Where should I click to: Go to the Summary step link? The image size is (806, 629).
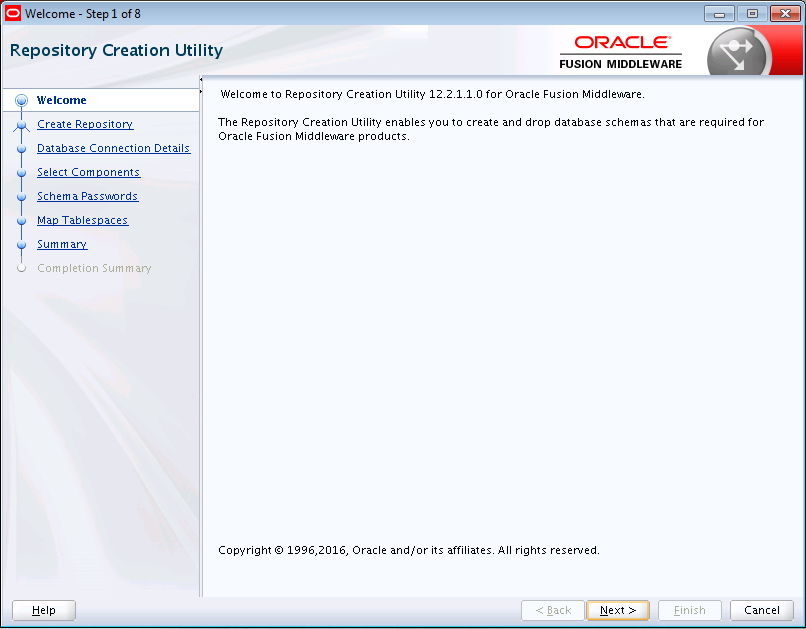(62, 244)
